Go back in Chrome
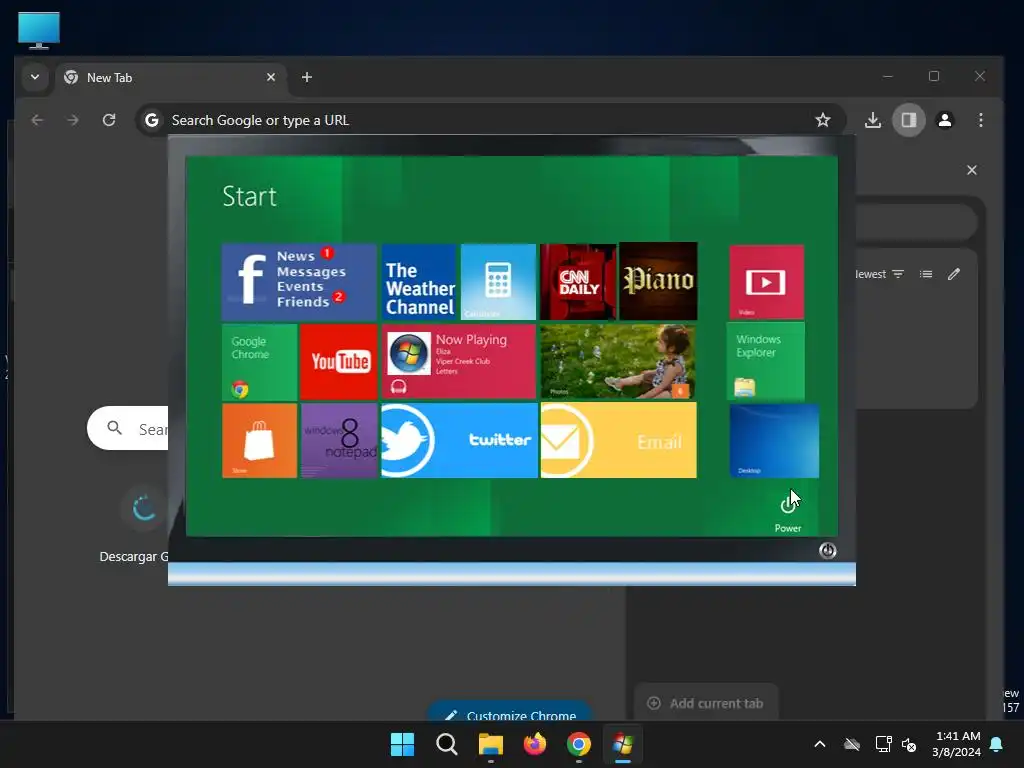Screen dimensions: 1024x768 point(37,120)
